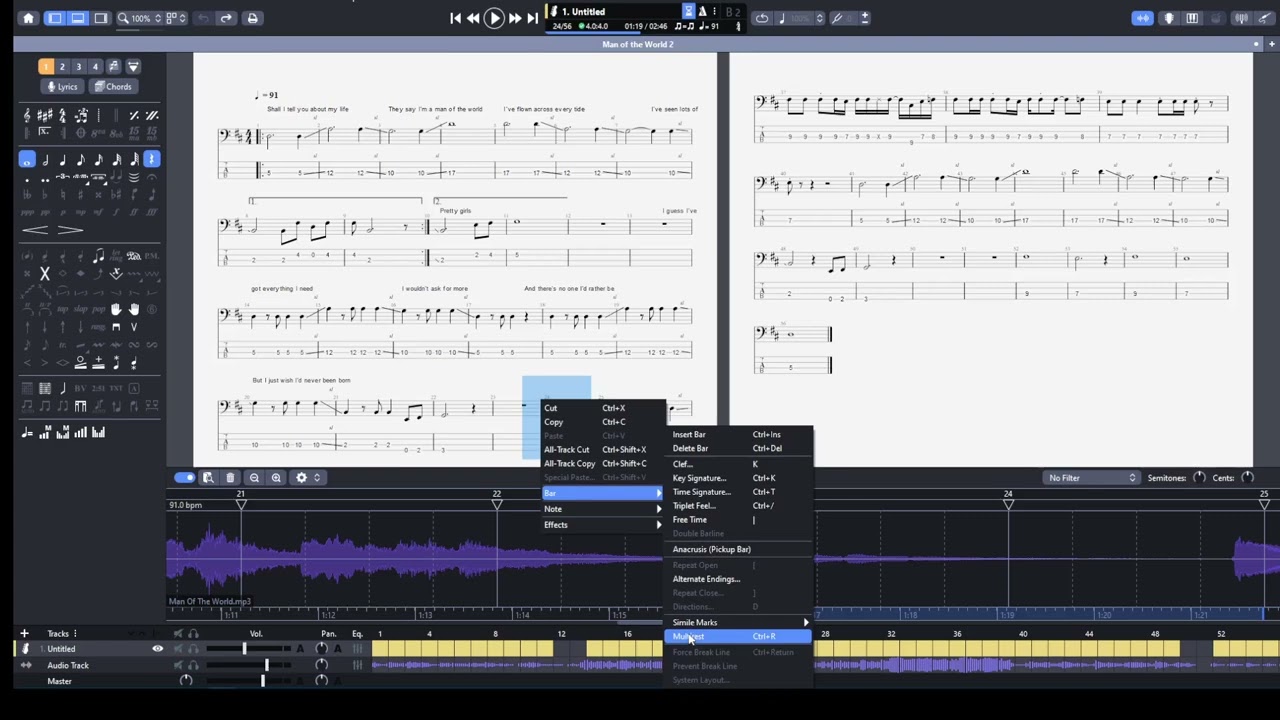Click sync point marker at bar 22

click(497, 506)
